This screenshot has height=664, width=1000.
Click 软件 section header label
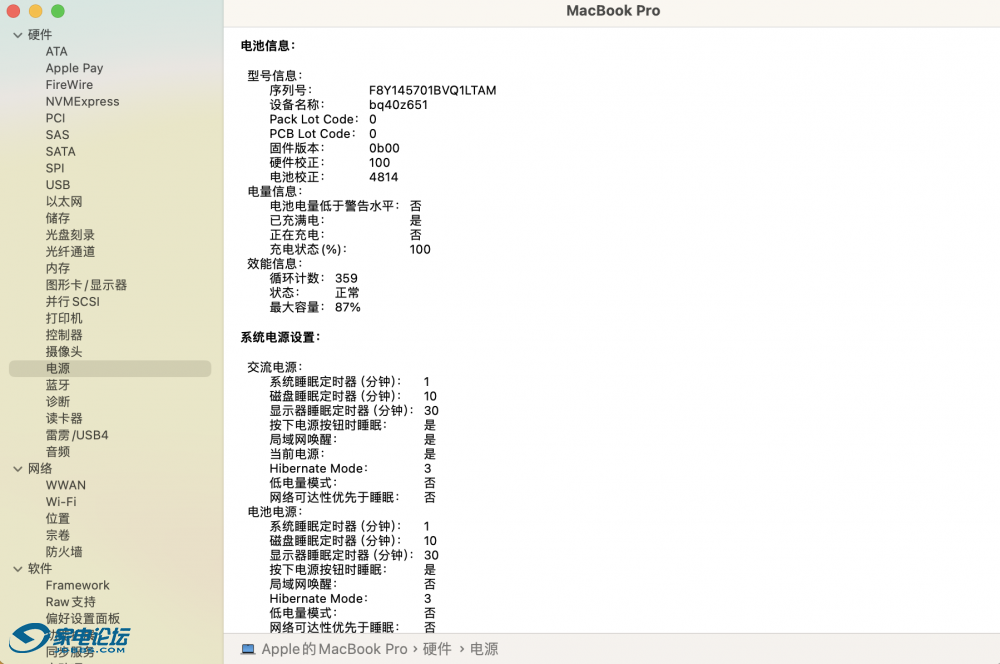click(x=40, y=569)
